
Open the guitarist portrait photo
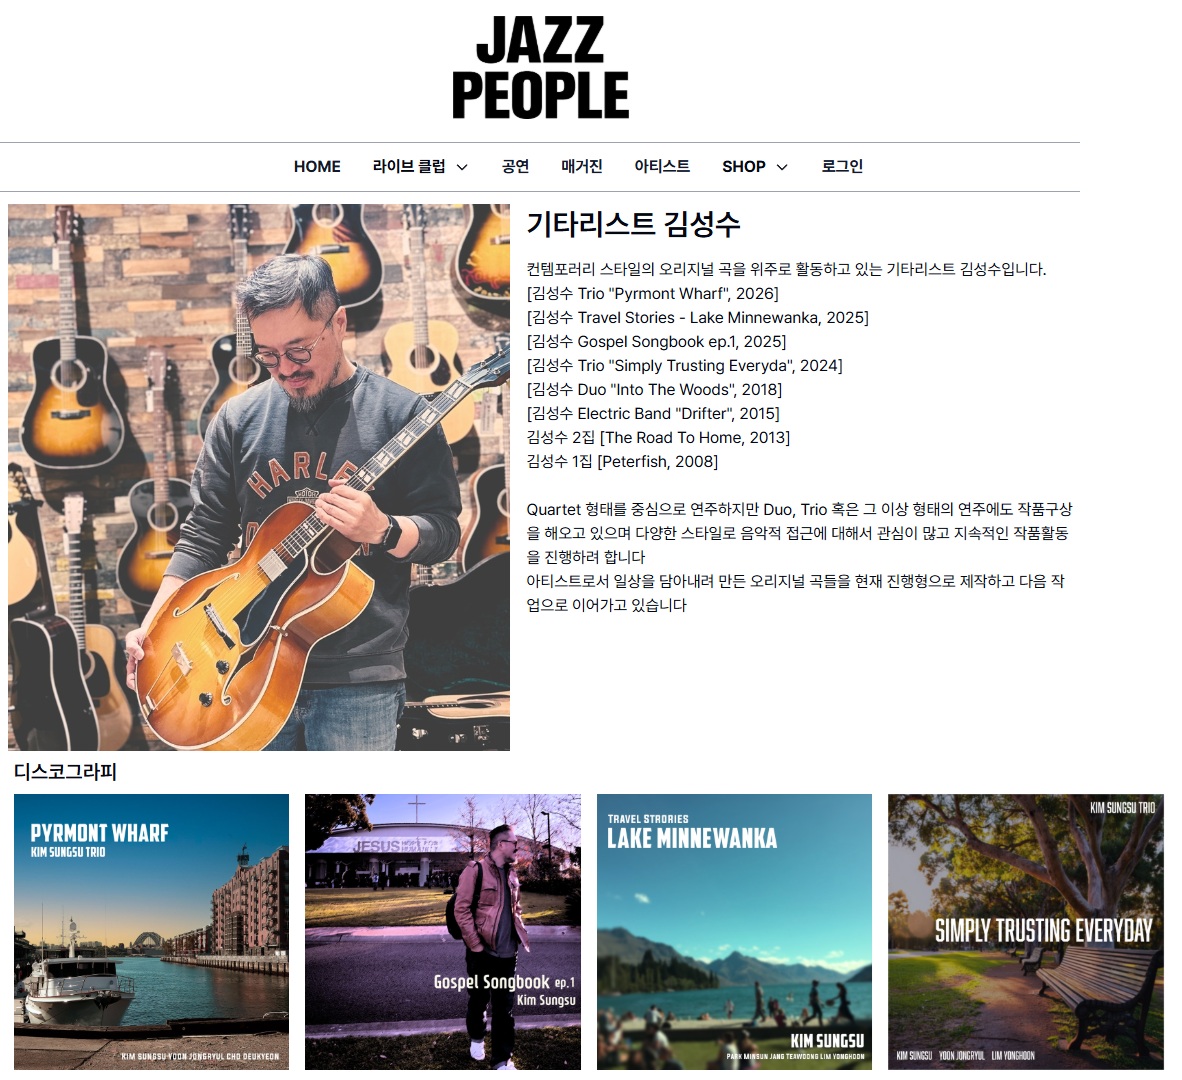click(x=259, y=477)
